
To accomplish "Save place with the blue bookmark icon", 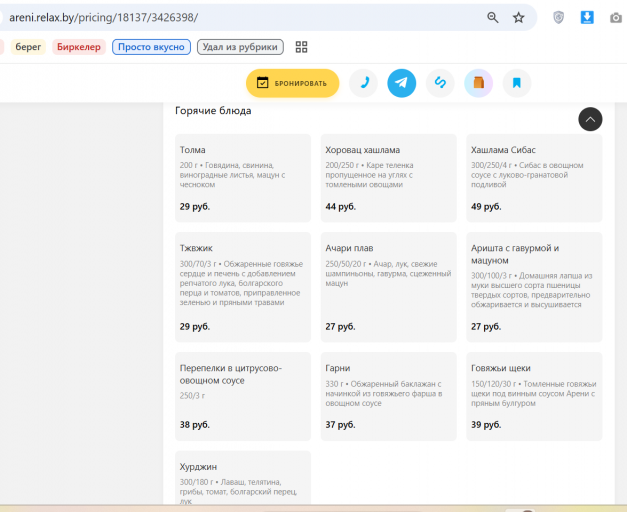I will pos(517,83).
